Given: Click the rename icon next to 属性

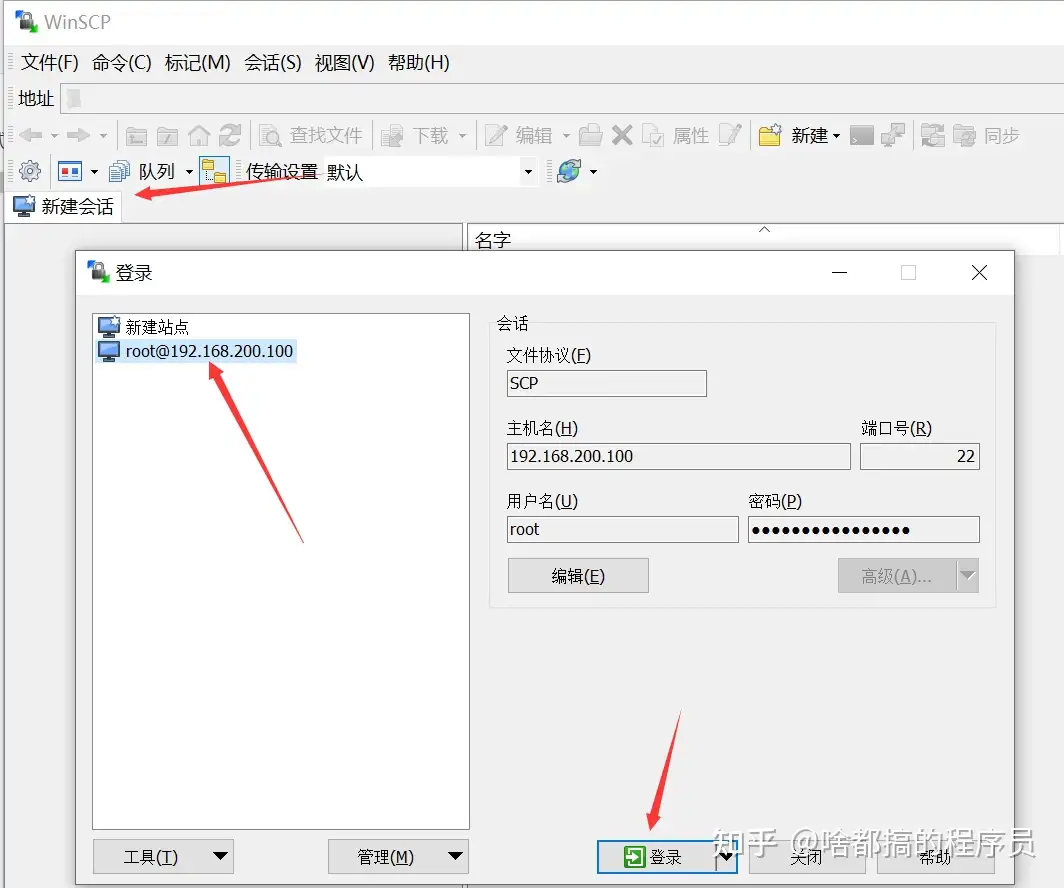Looking at the screenshot, I should tap(730, 135).
